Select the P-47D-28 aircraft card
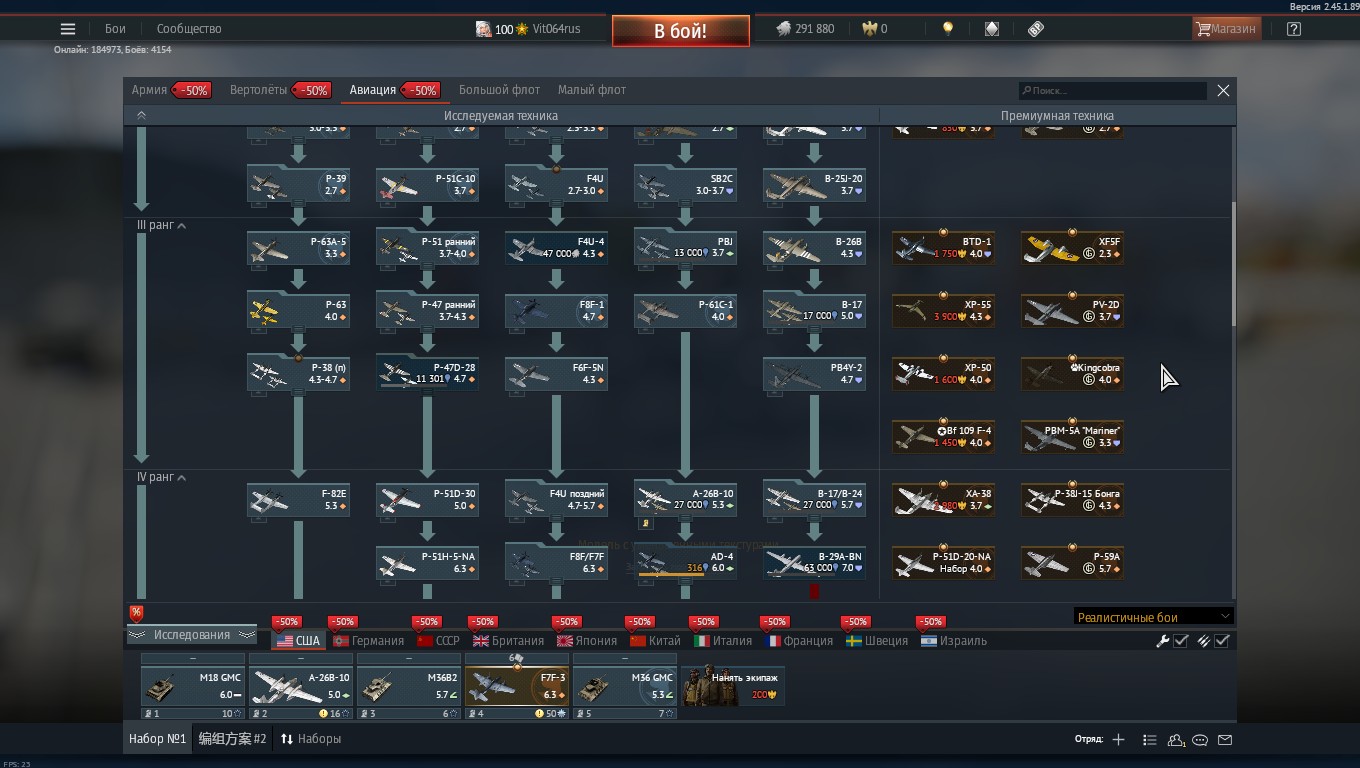The height and width of the screenshot is (768, 1360). click(427, 374)
